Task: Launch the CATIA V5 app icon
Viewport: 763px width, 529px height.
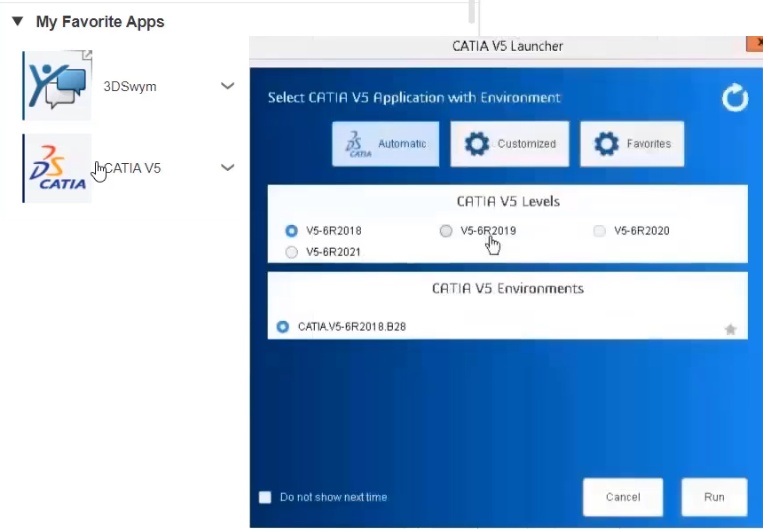Action: tap(57, 168)
